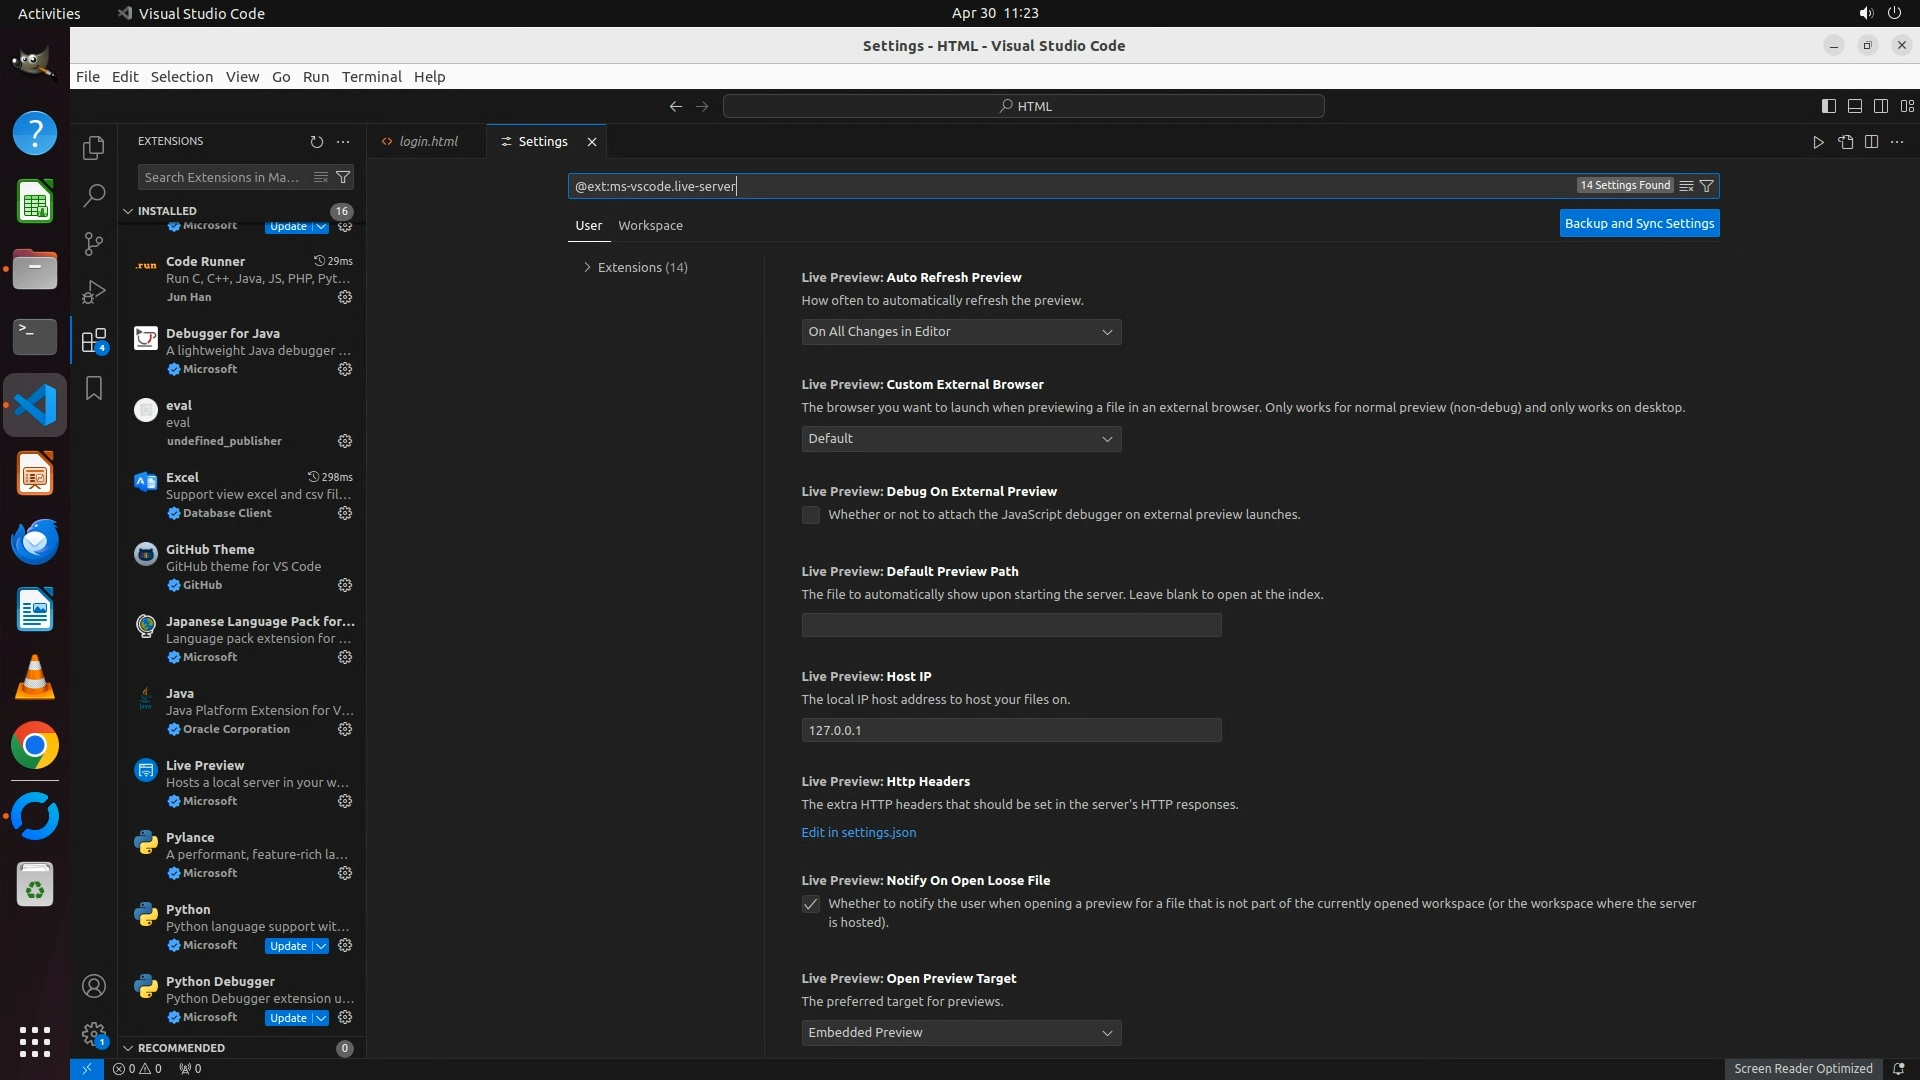Click the Host IP input field
The height and width of the screenshot is (1080, 1920).
point(1010,730)
